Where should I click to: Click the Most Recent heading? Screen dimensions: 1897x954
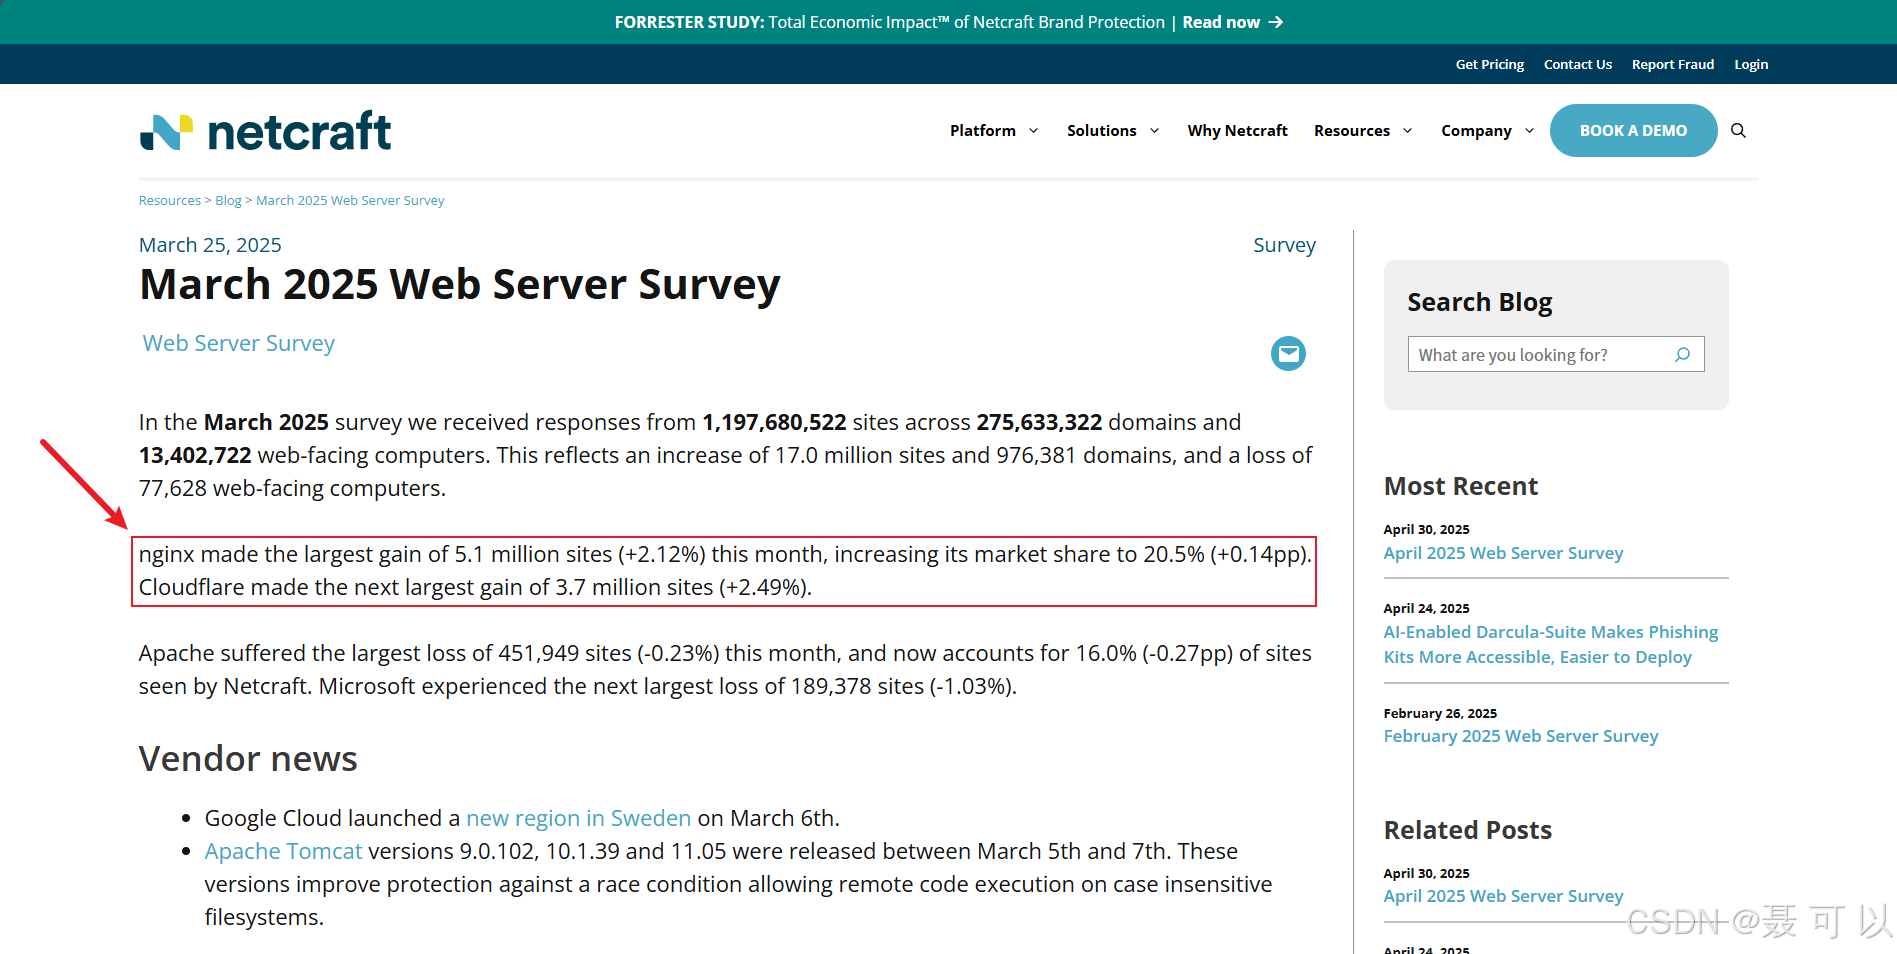[1460, 486]
